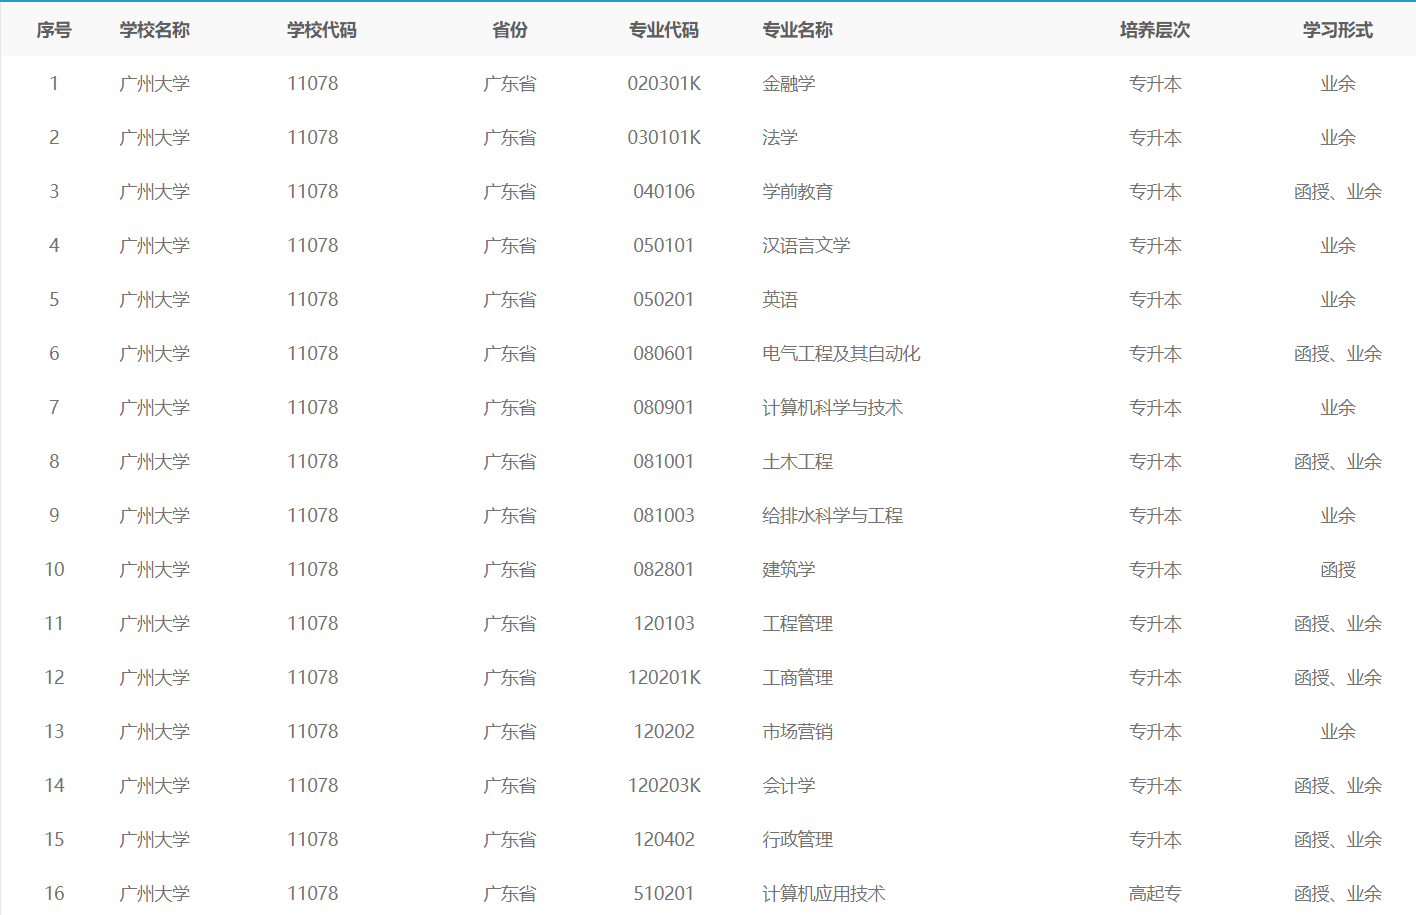1416x915 pixels.
Task: Click major code 120203K
Action: click(x=664, y=786)
